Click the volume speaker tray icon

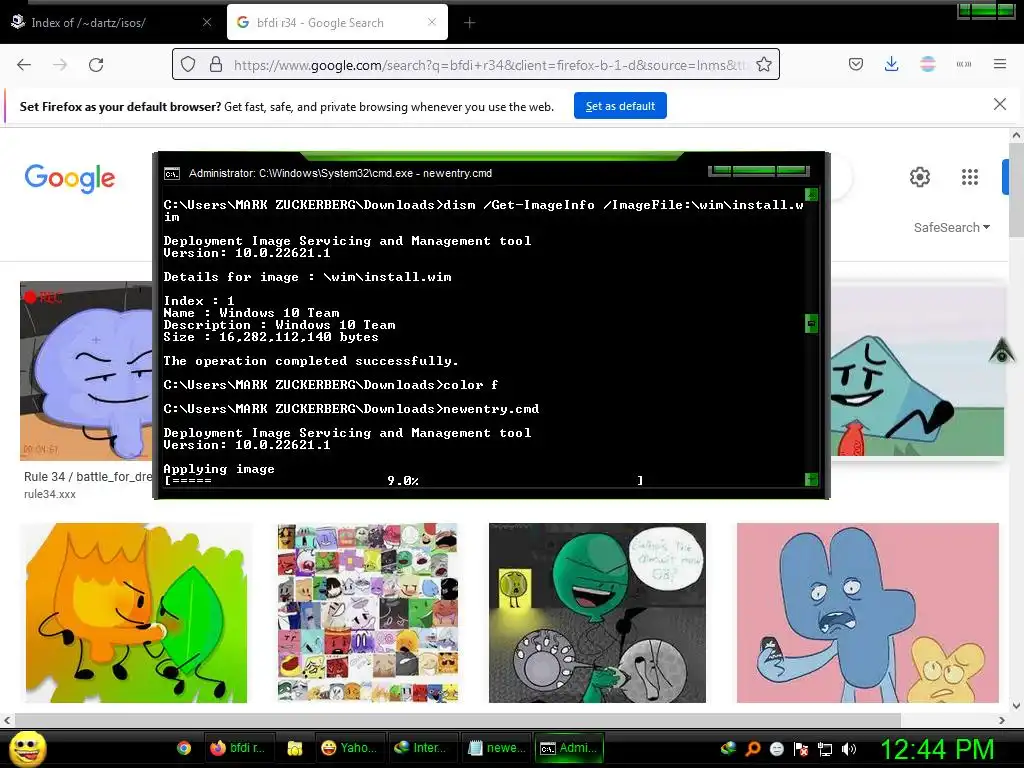pos(849,748)
